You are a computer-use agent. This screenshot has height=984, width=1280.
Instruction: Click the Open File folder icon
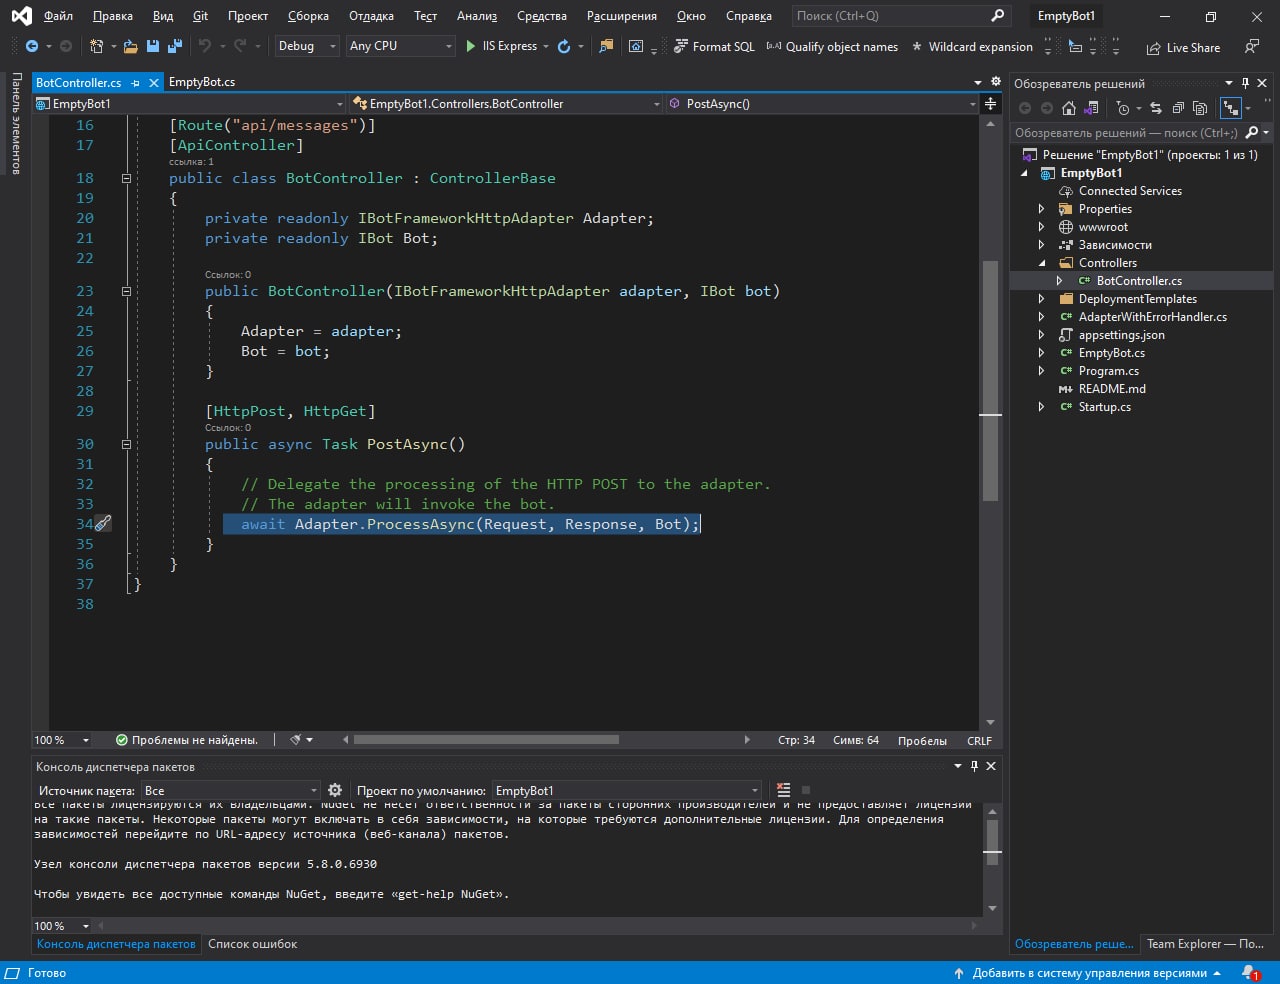click(x=131, y=46)
